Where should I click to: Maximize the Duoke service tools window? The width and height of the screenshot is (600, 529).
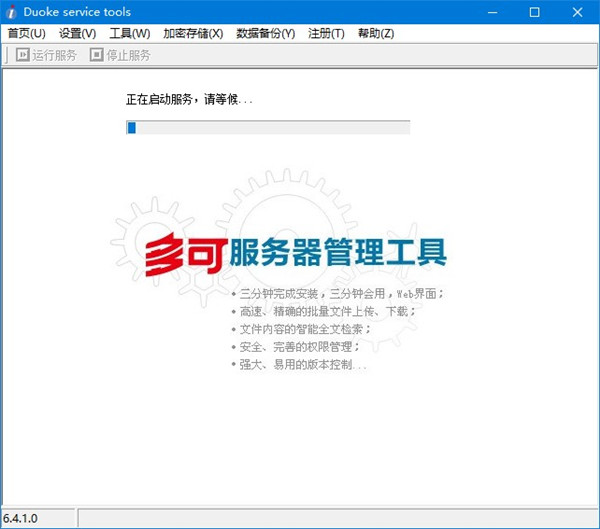(535, 12)
